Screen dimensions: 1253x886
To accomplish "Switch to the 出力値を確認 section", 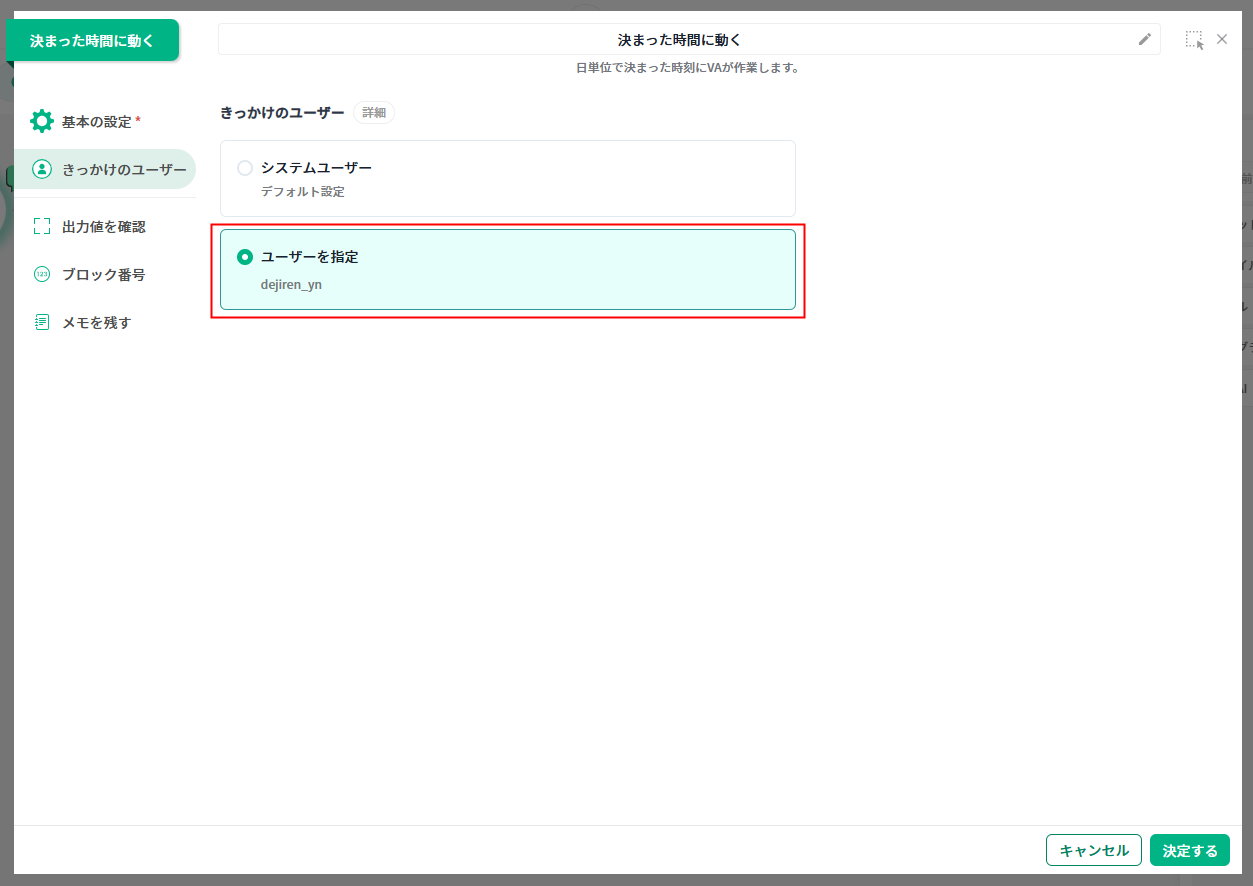I will tap(103, 227).
